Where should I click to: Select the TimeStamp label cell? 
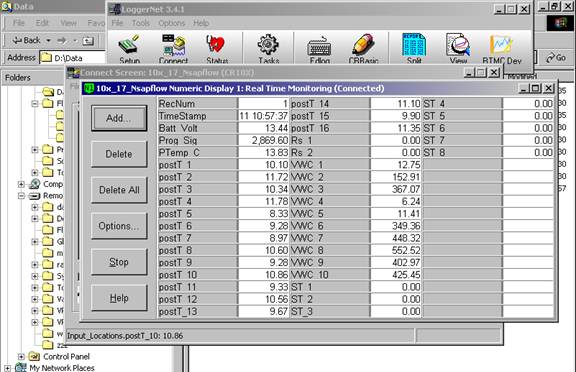[x=198, y=116]
